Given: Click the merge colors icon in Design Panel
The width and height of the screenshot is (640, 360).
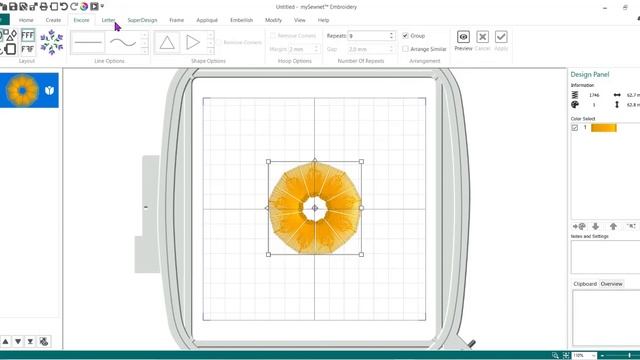Looking at the screenshot, I should 631,227.
